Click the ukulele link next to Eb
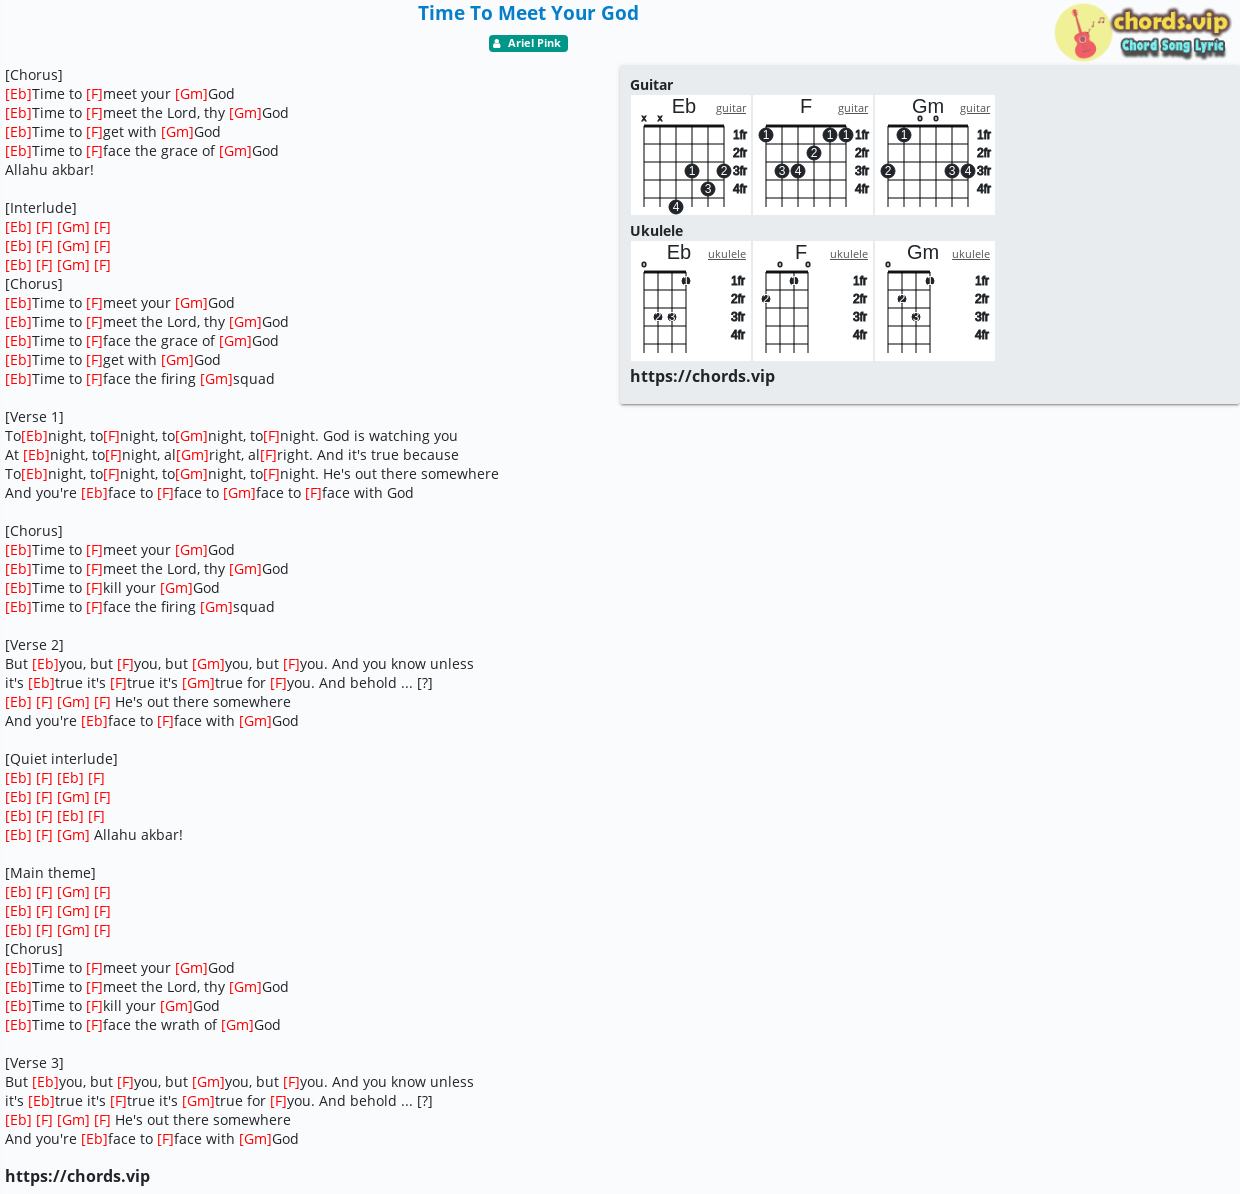Viewport: 1240px width, 1194px height. coord(727,254)
